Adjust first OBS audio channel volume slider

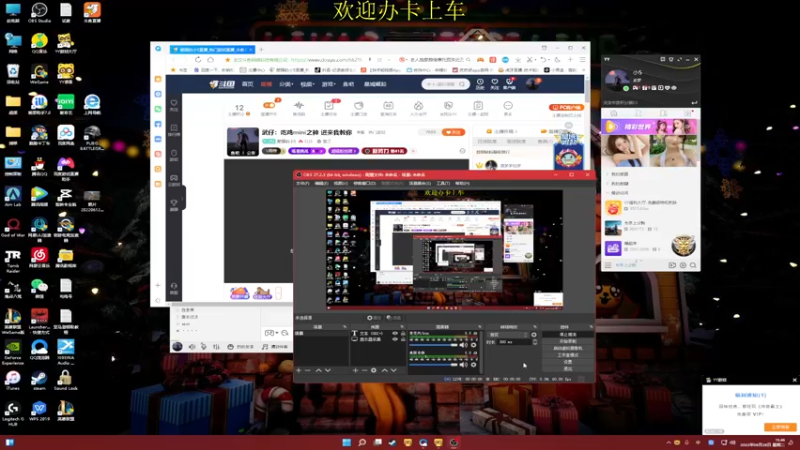click(x=434, y=345)
